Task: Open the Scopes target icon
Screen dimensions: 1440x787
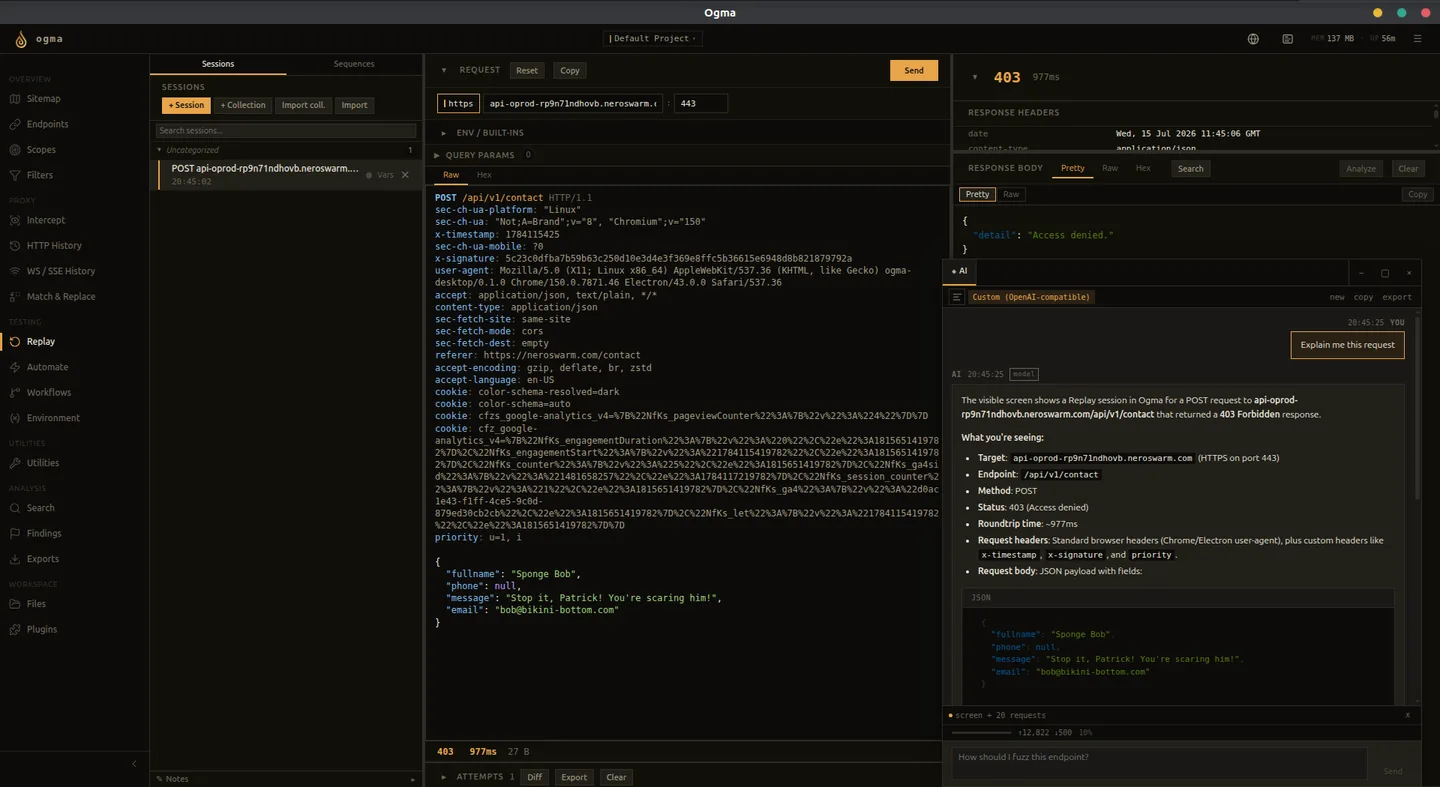Action: pos(15,150)
